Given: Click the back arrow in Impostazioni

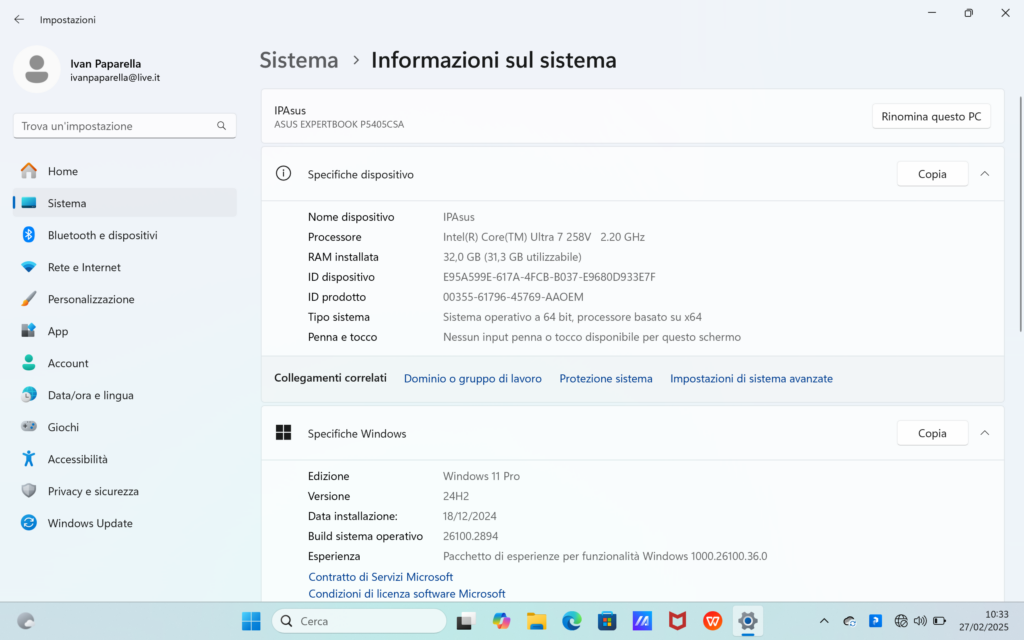Looking at the screenshot, I should [19, 19].
